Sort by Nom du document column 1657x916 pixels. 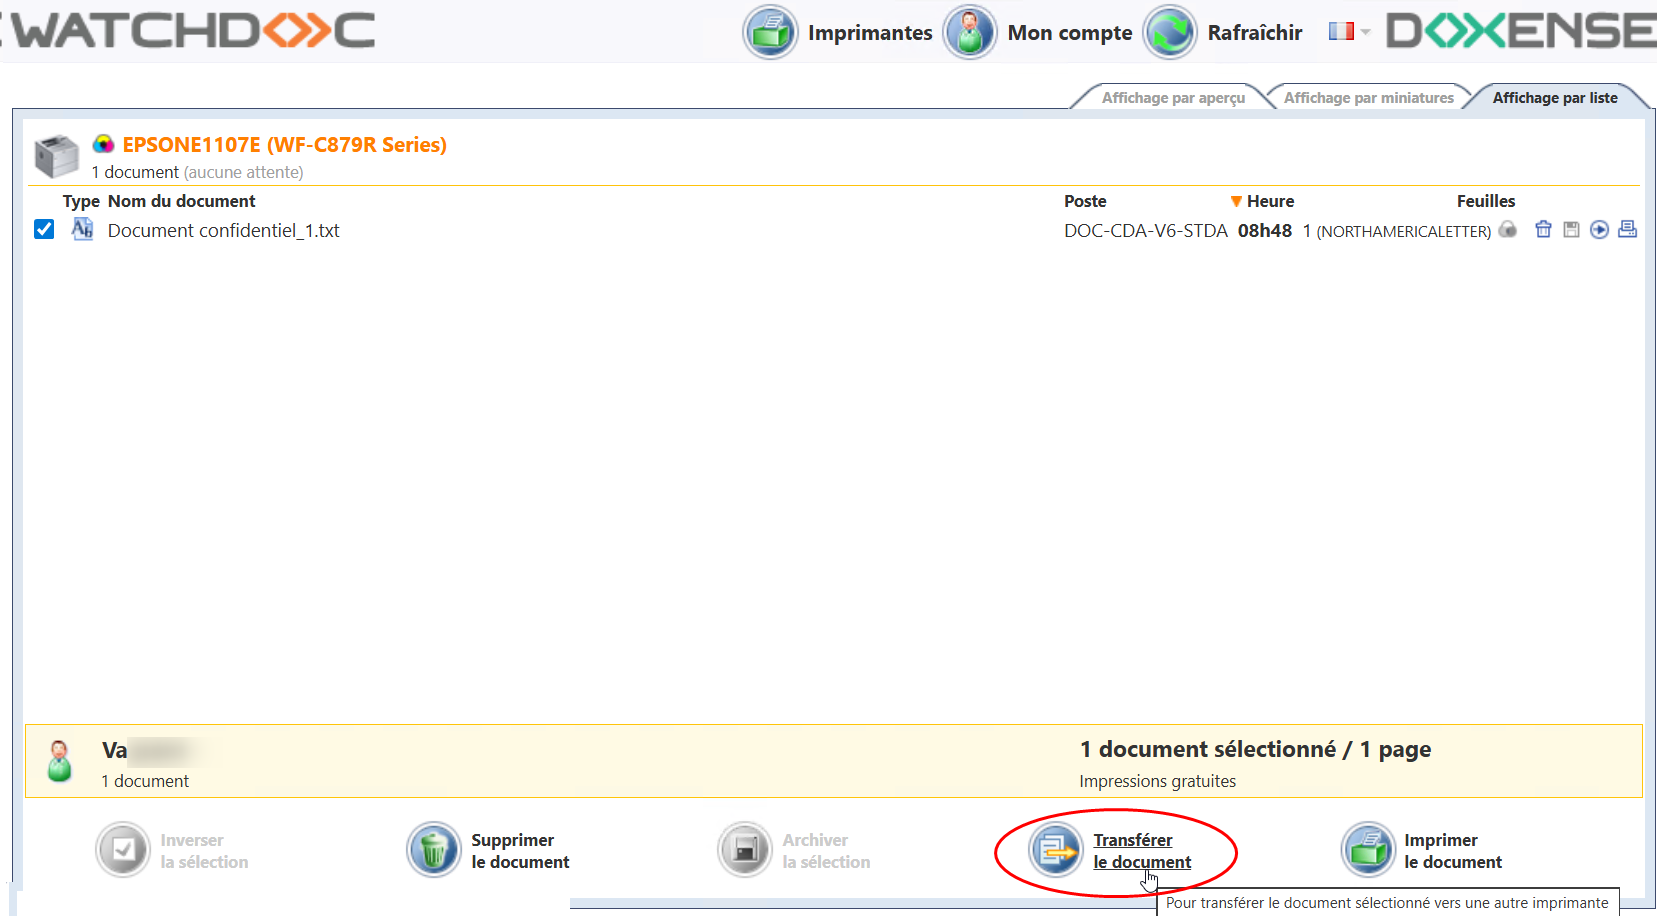pos(181,201)
